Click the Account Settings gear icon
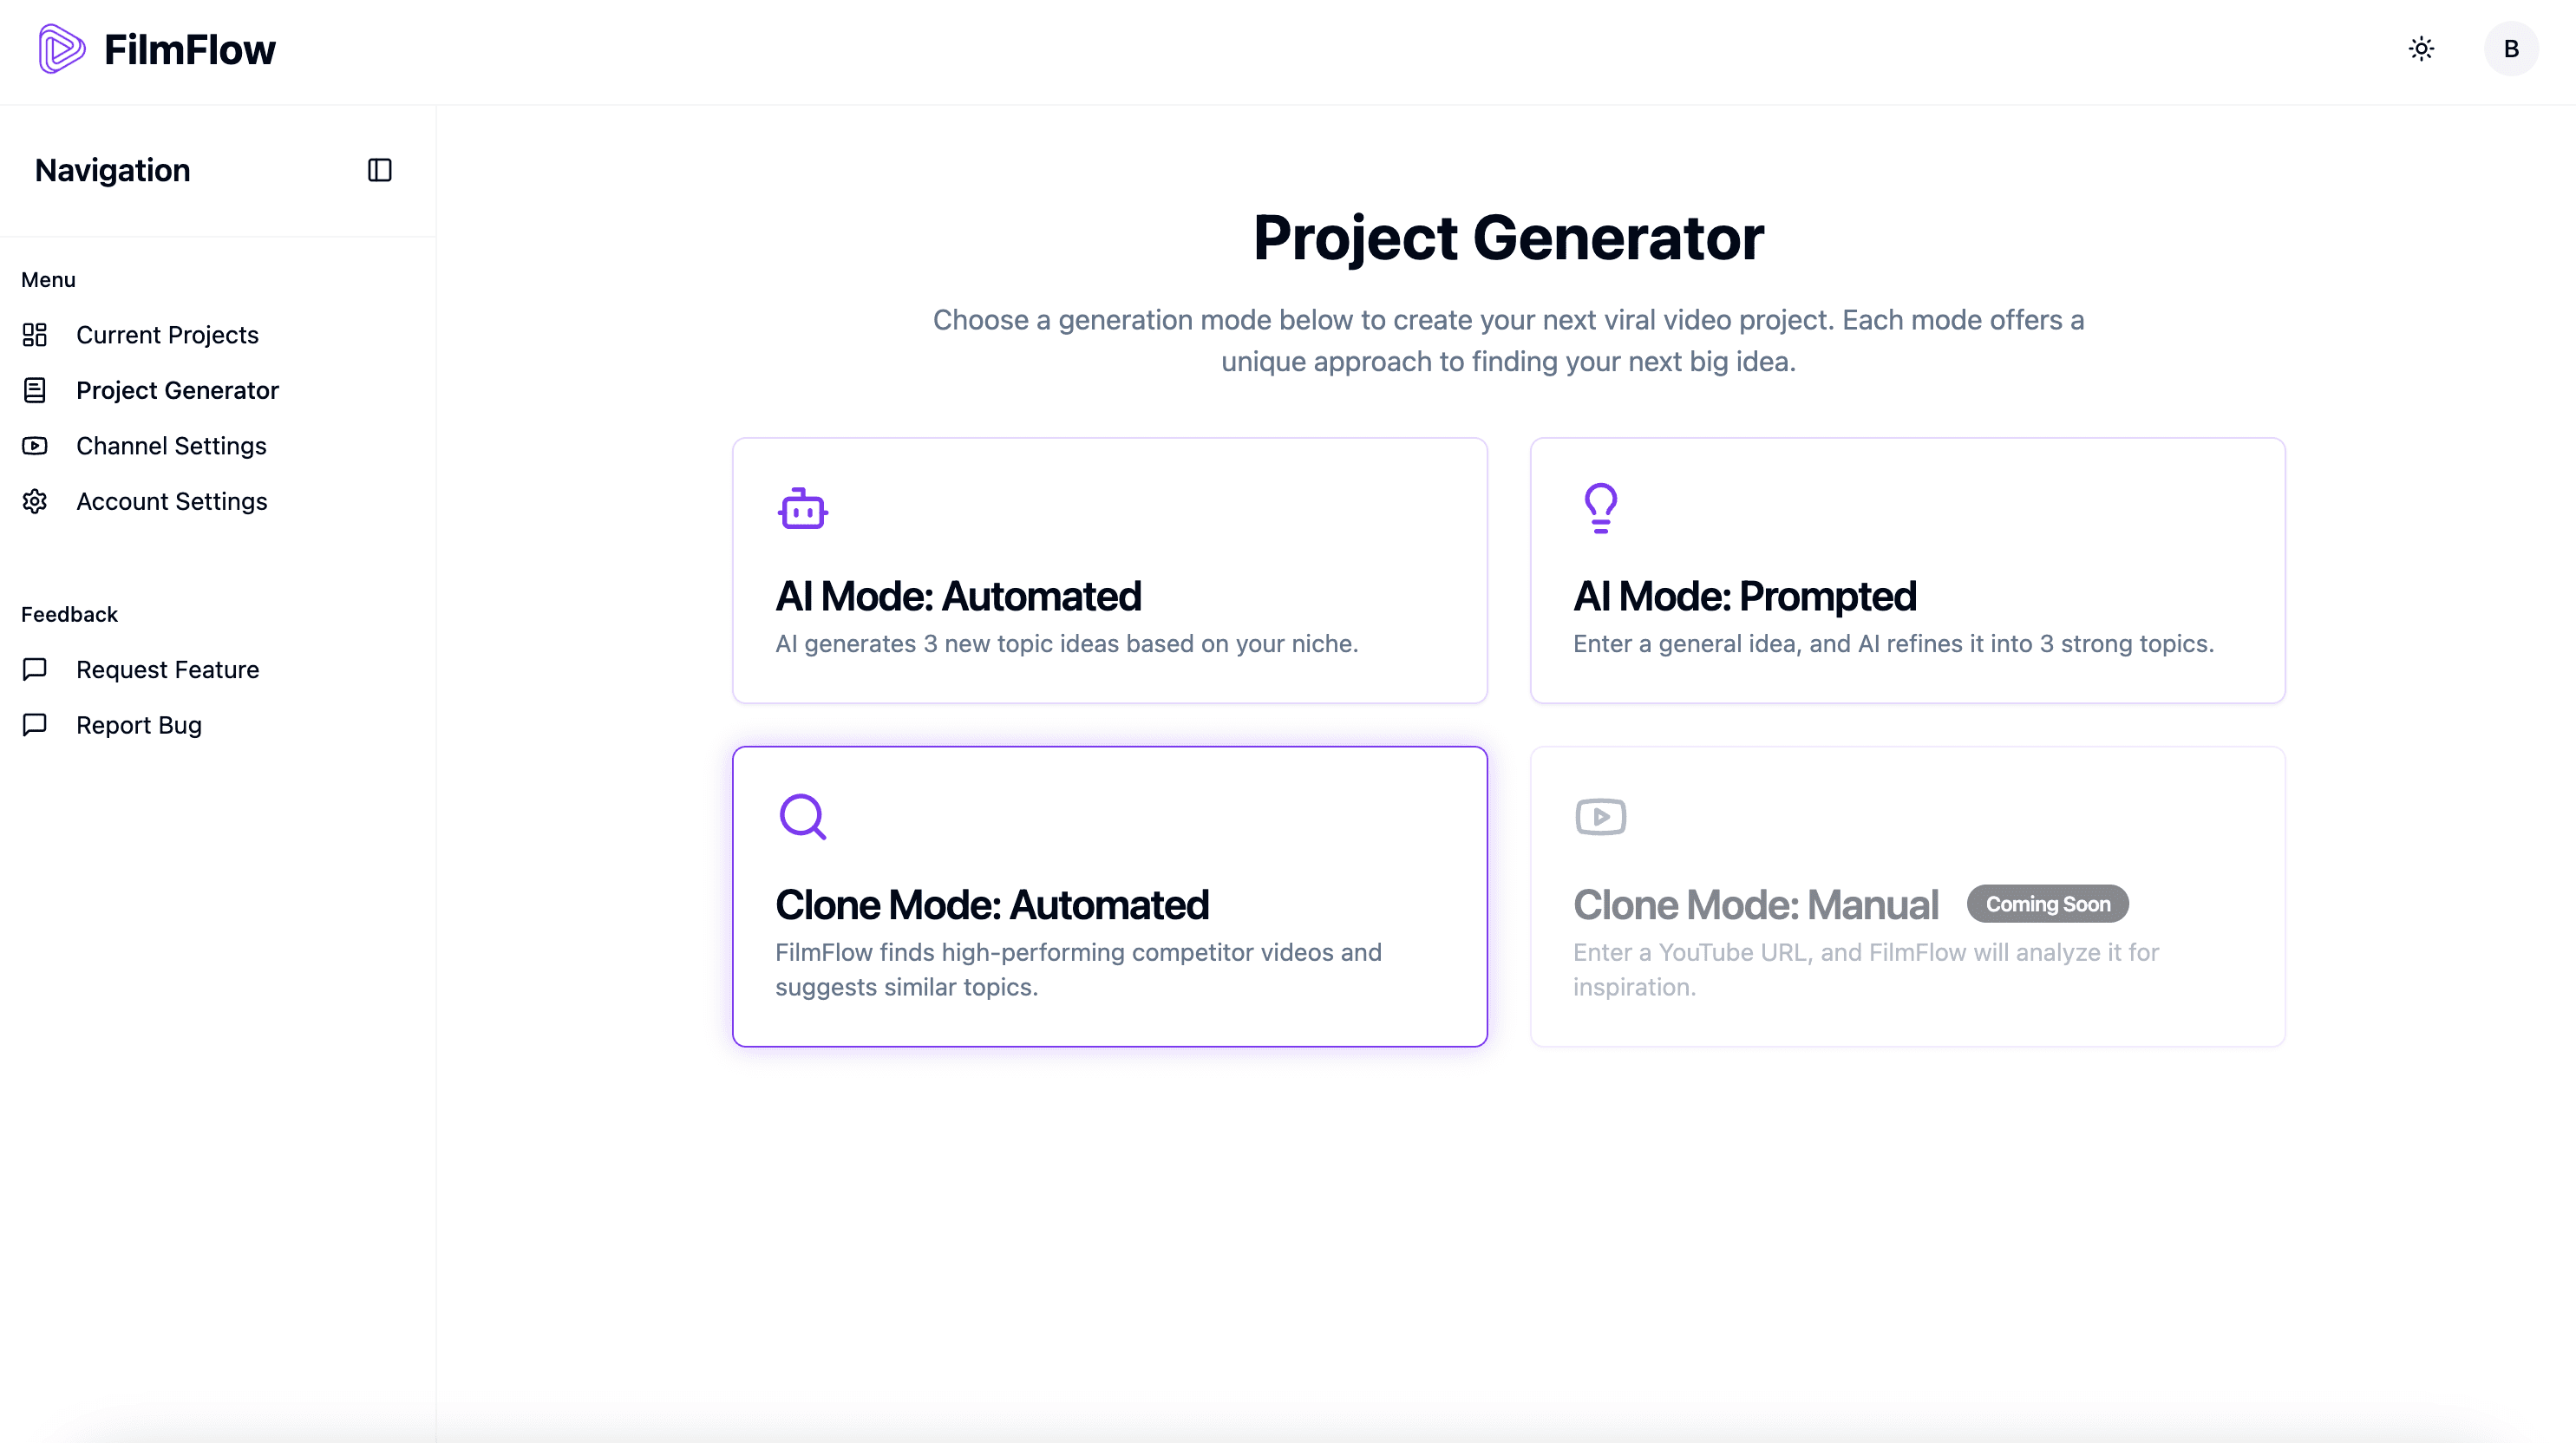The width and height of the screenshot is (2576, 1443). (35, 501)
